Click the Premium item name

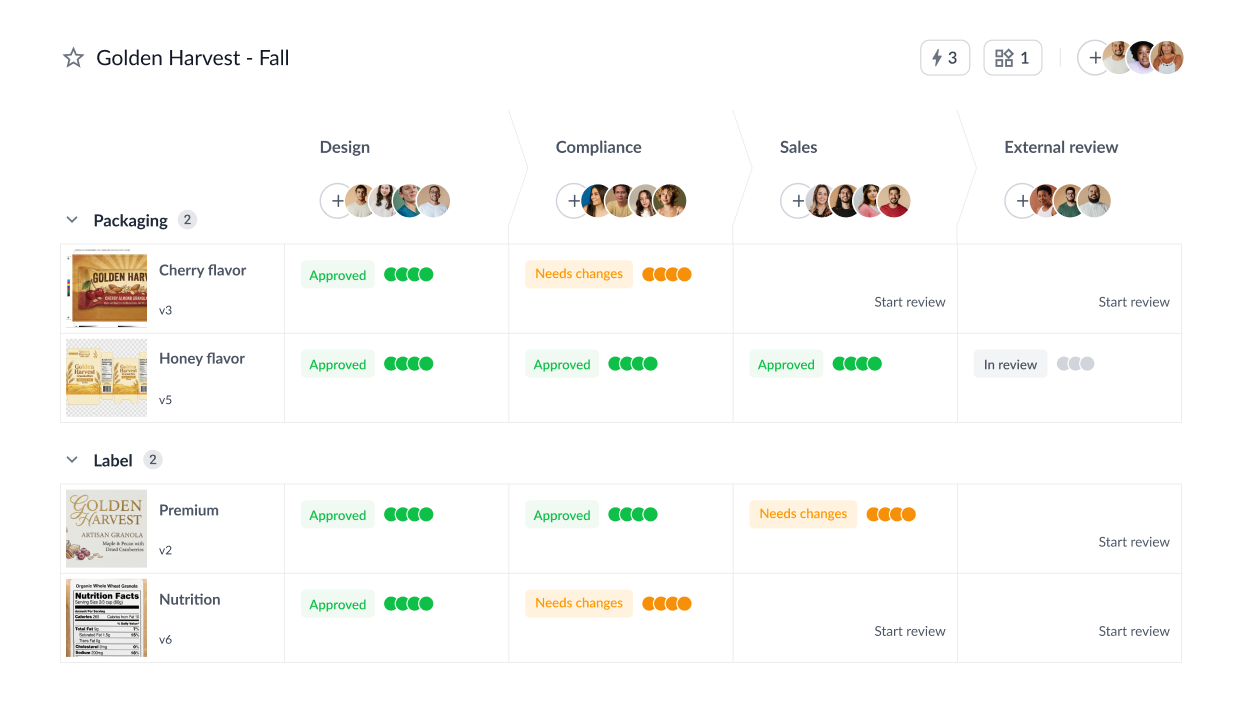(189, 510)
